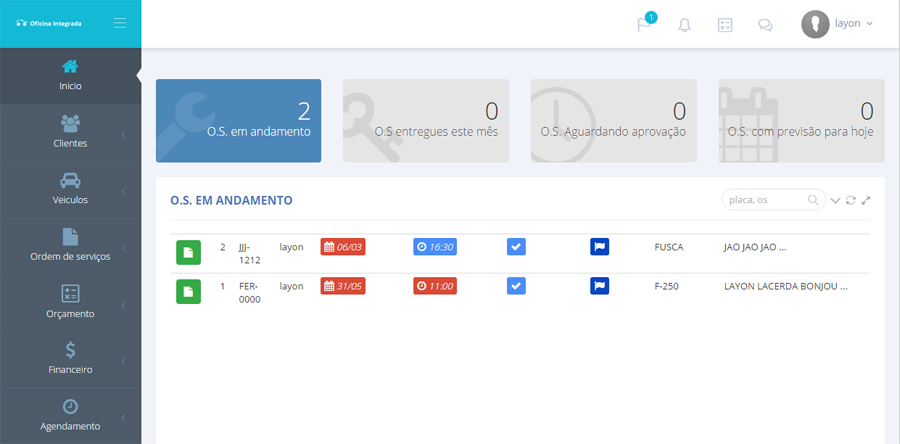Click blue checkmark on JJJ-1212 row
The width and height of the screenshot is (900, 444).
click(x=516, y=247)
